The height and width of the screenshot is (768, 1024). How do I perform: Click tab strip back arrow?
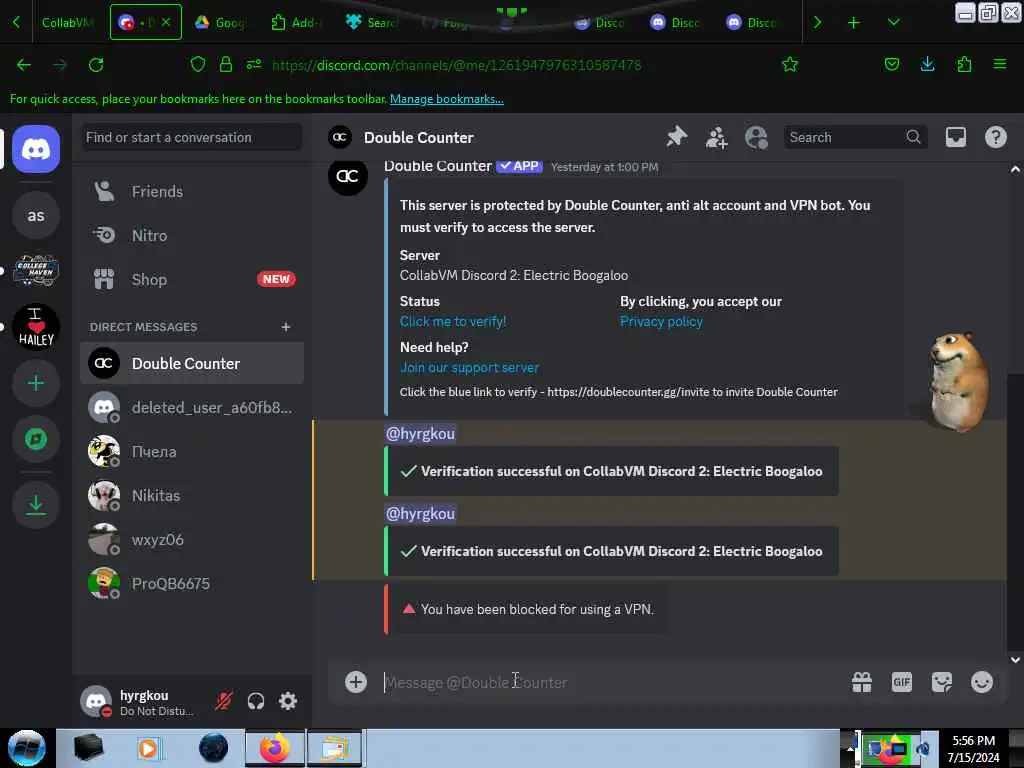(16, 23)
